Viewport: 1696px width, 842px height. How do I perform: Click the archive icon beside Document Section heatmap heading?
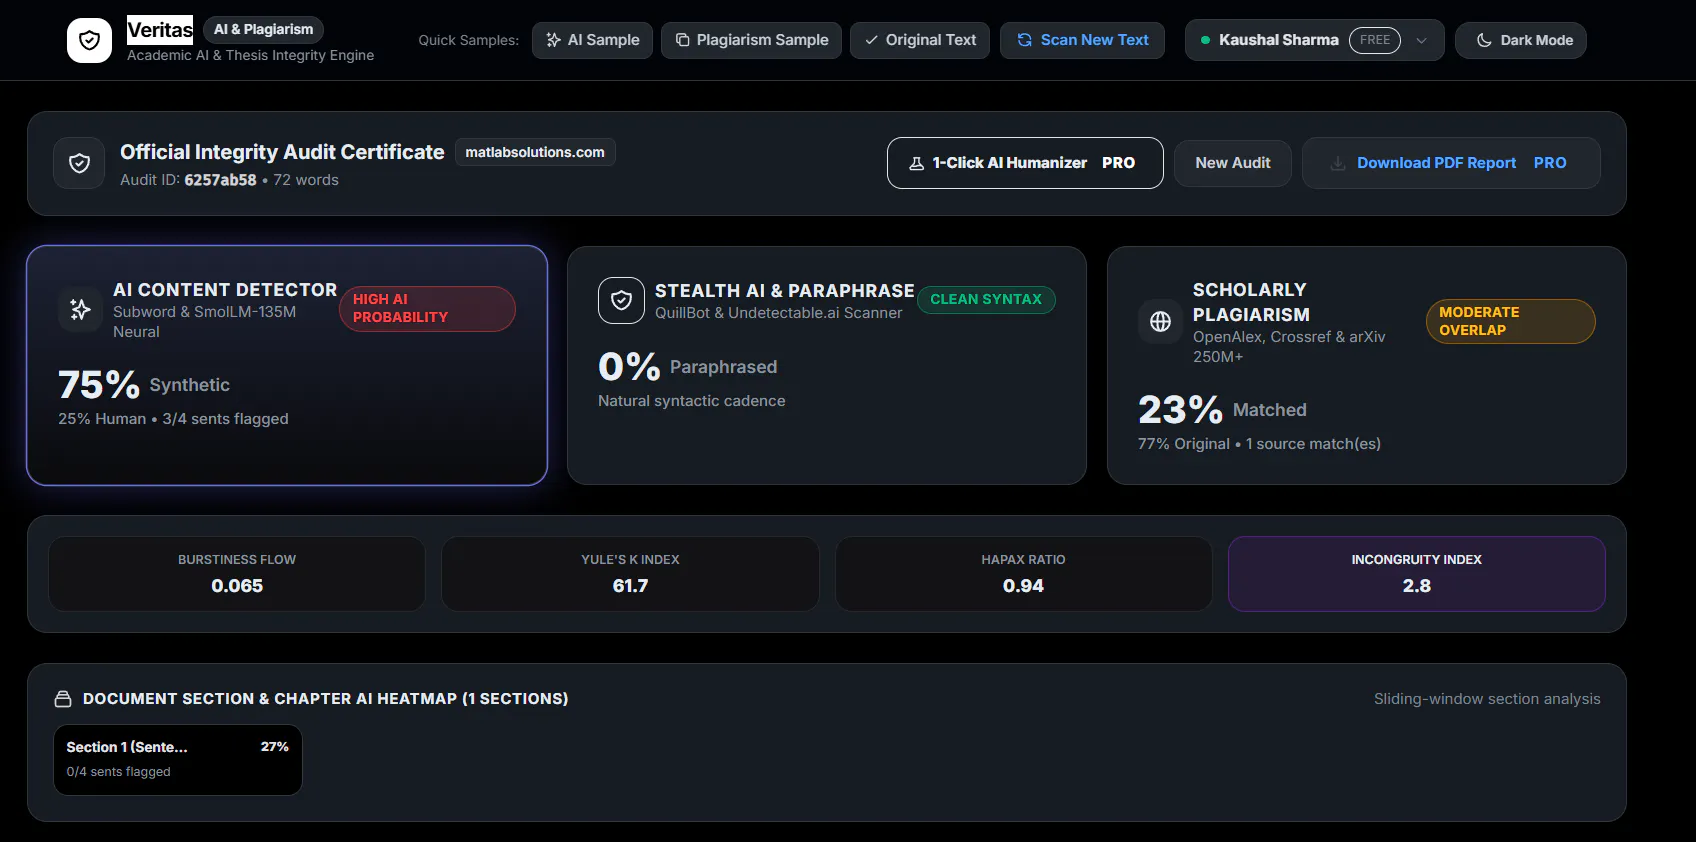[x=63, y=699]
